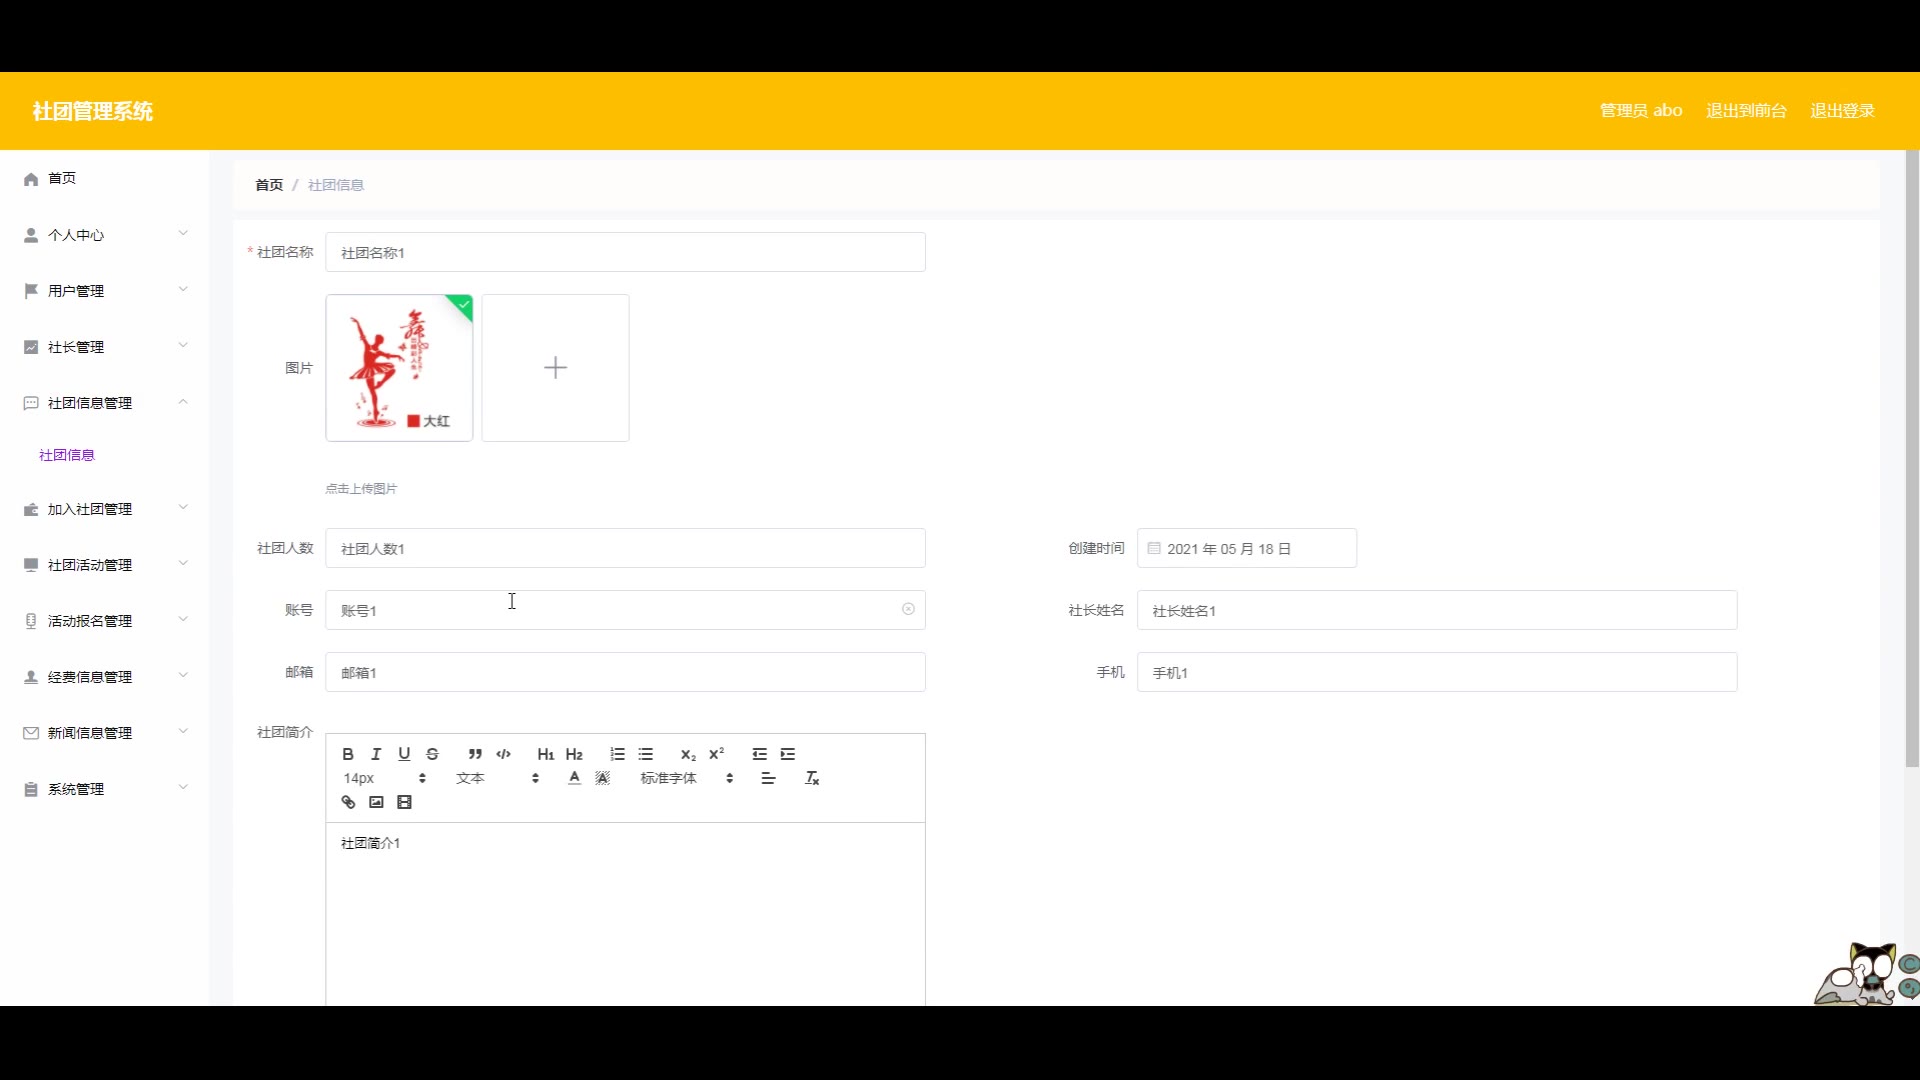
Task: Click the 退出到前台 link
Action: (x=1746, y=111)
